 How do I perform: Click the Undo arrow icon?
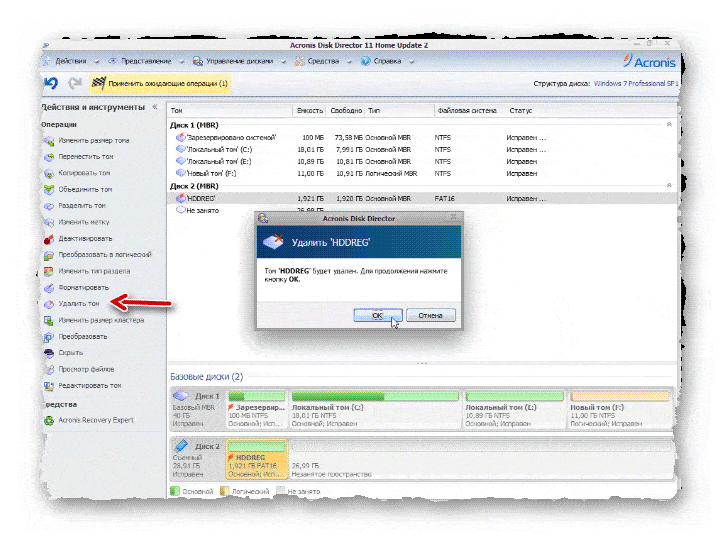click(x=51, y=83)
